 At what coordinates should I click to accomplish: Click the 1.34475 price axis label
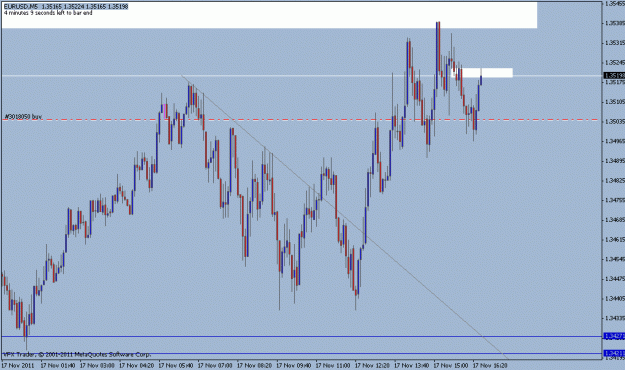(615, 279)
